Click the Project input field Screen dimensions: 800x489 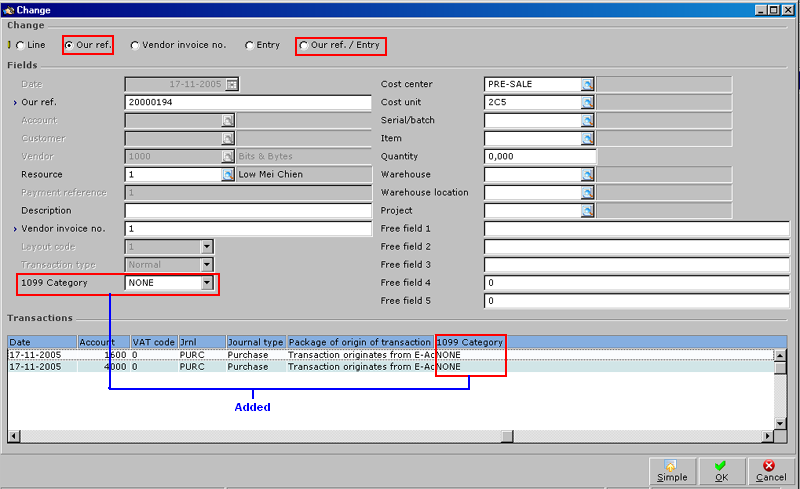533,210
